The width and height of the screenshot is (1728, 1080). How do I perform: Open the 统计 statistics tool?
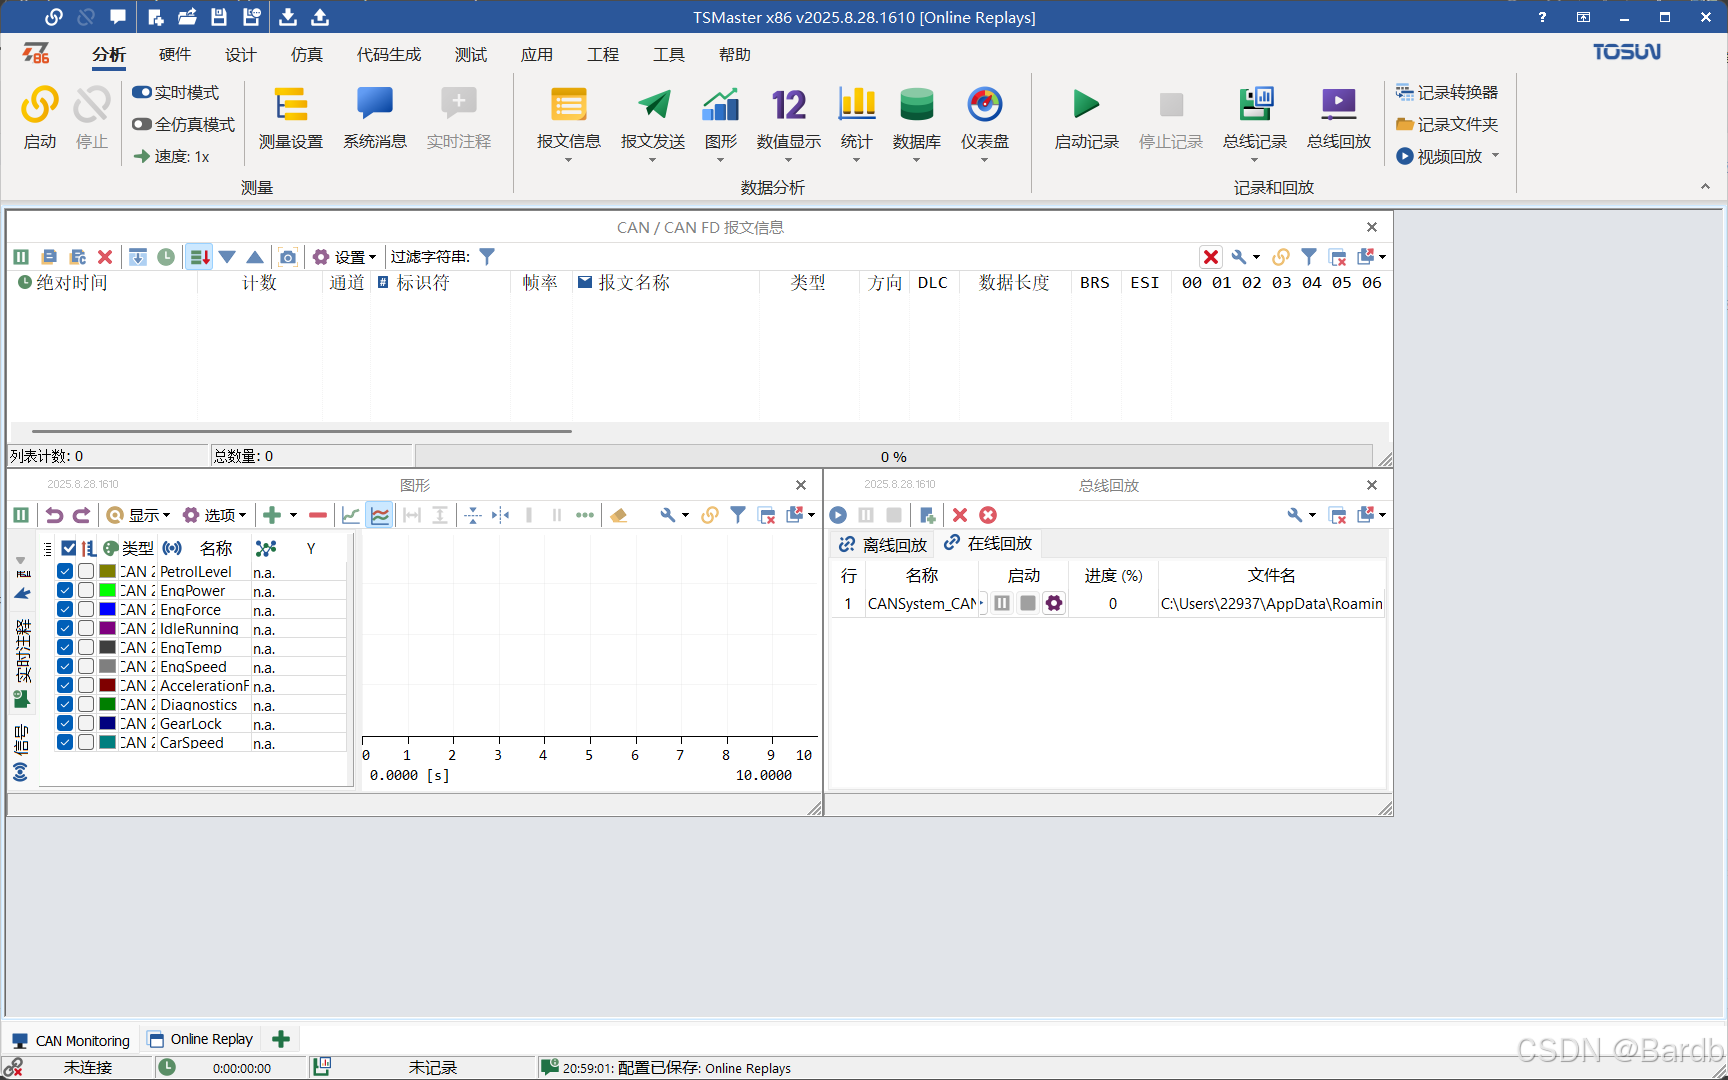[856, 117]
